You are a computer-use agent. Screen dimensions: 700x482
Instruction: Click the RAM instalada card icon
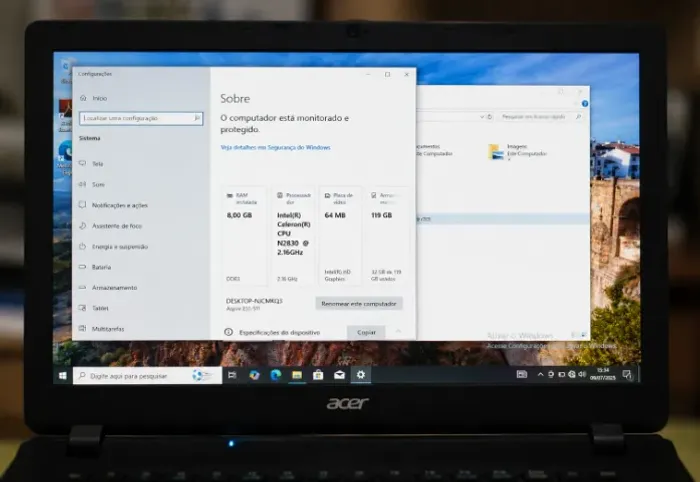point(230,196)
